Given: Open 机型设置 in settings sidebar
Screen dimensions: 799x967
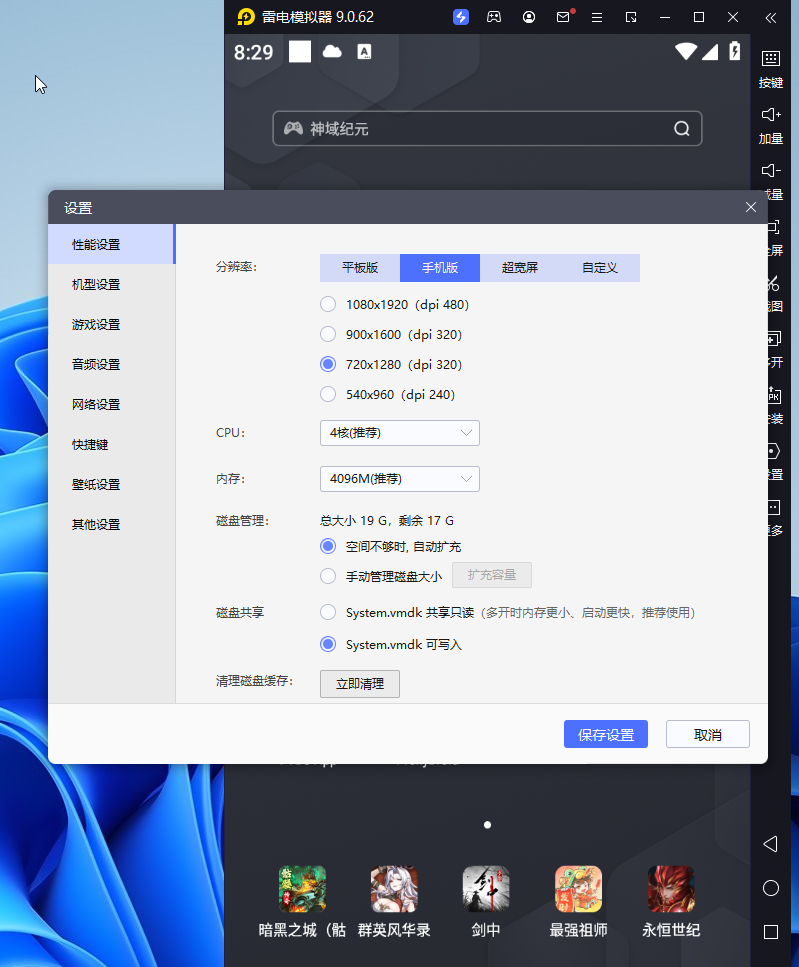Looking at the screenshot, I should pyautogui.click(x=112, y=284).
